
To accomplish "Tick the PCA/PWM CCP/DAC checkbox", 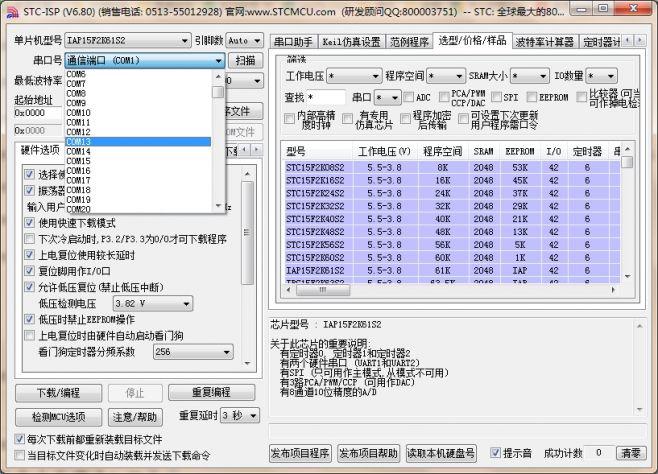I will (444, 97).
